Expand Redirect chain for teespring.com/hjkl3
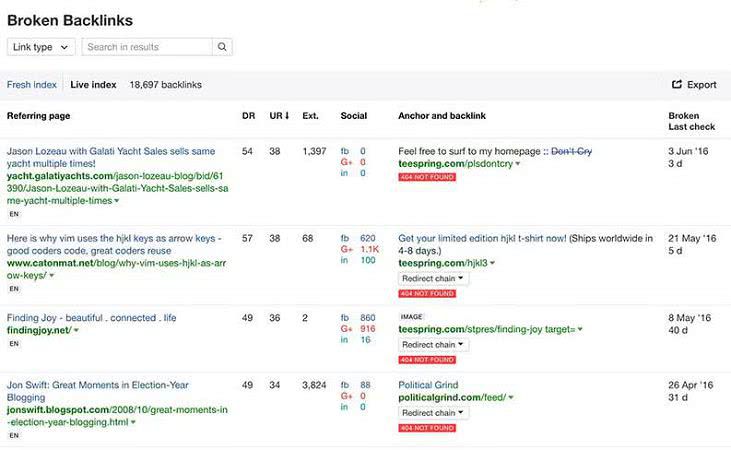731x450 pixels. [433, 278]
